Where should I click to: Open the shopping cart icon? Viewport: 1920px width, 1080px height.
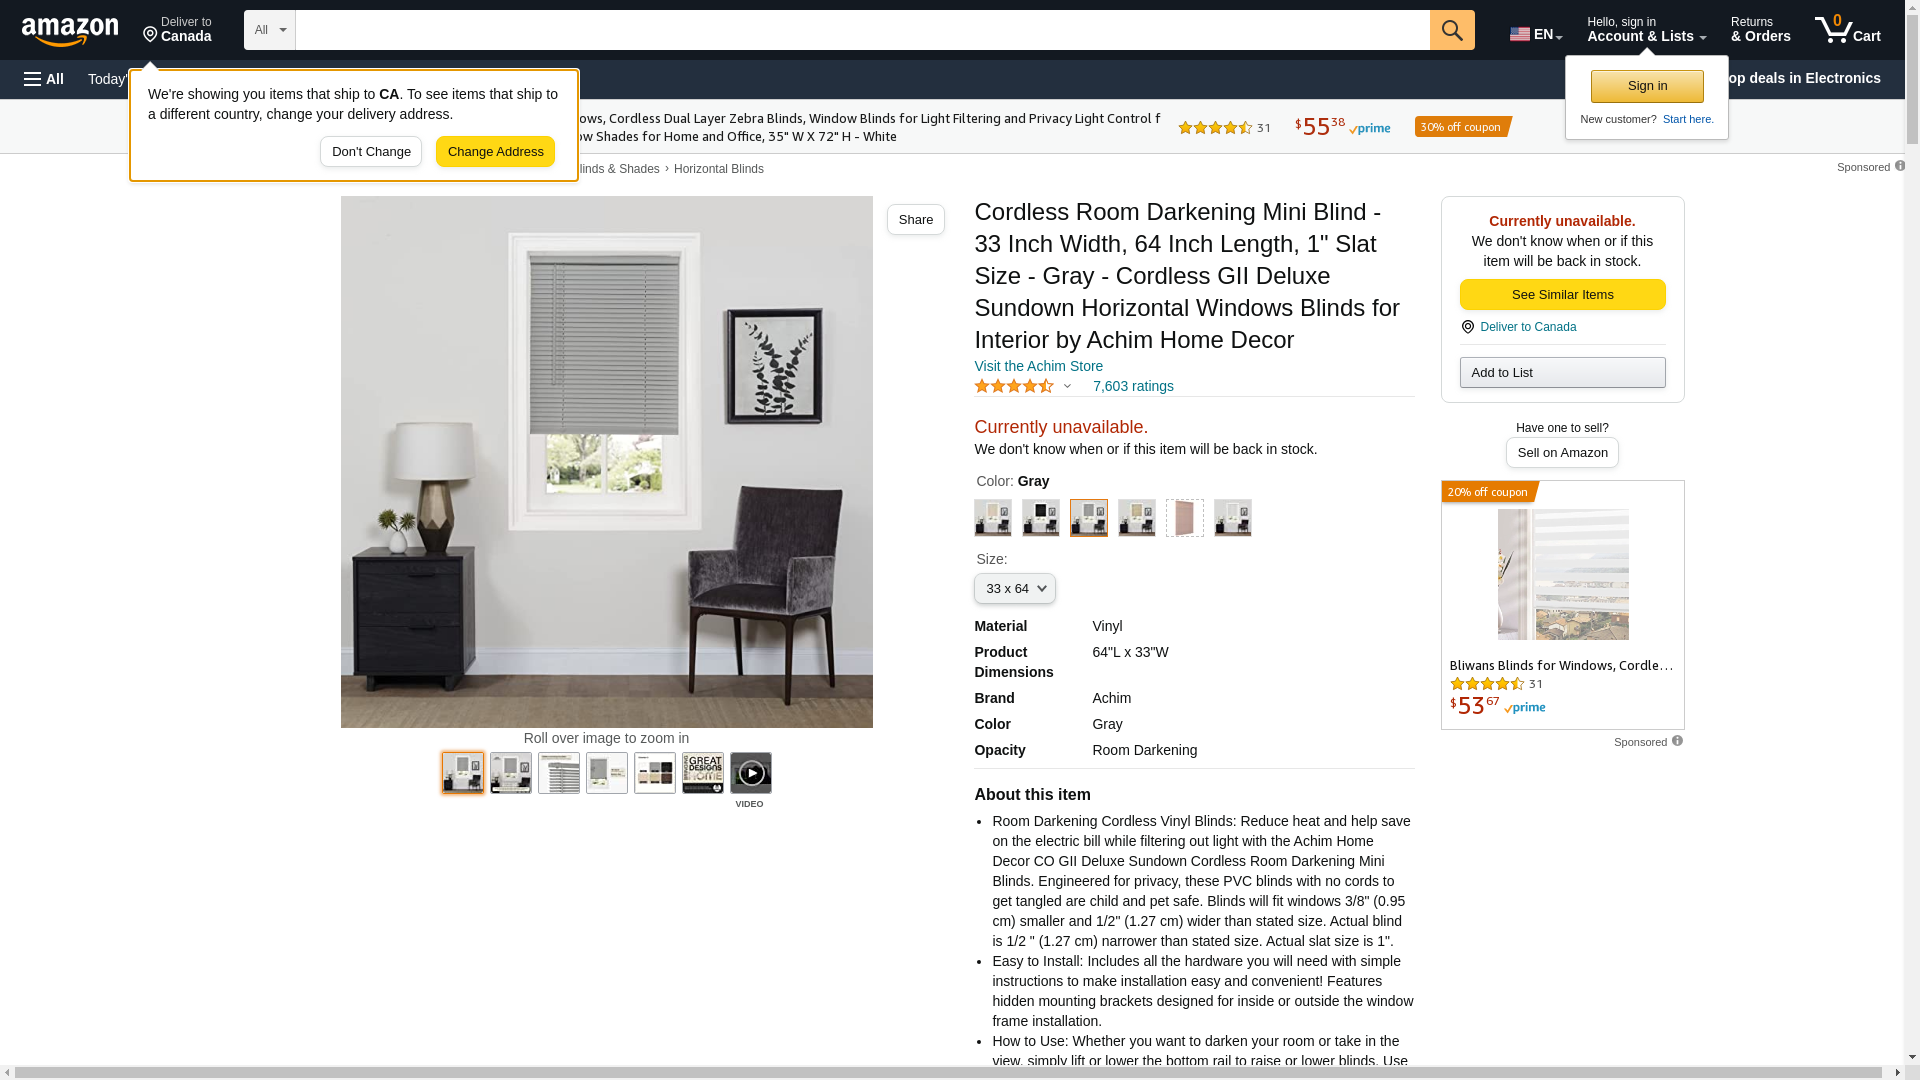(x=1848, y=30)
